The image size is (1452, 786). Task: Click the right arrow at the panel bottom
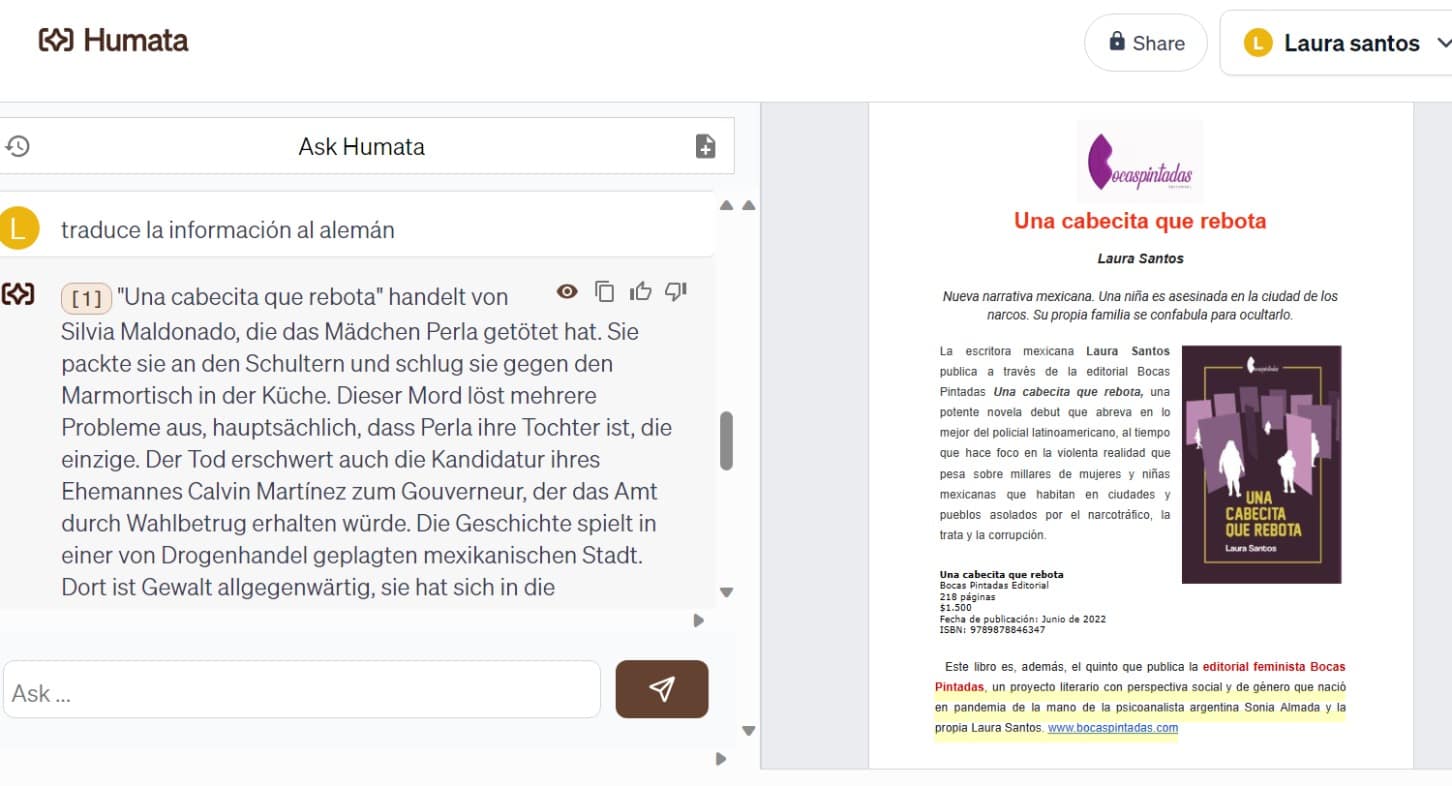pos(720,759)
